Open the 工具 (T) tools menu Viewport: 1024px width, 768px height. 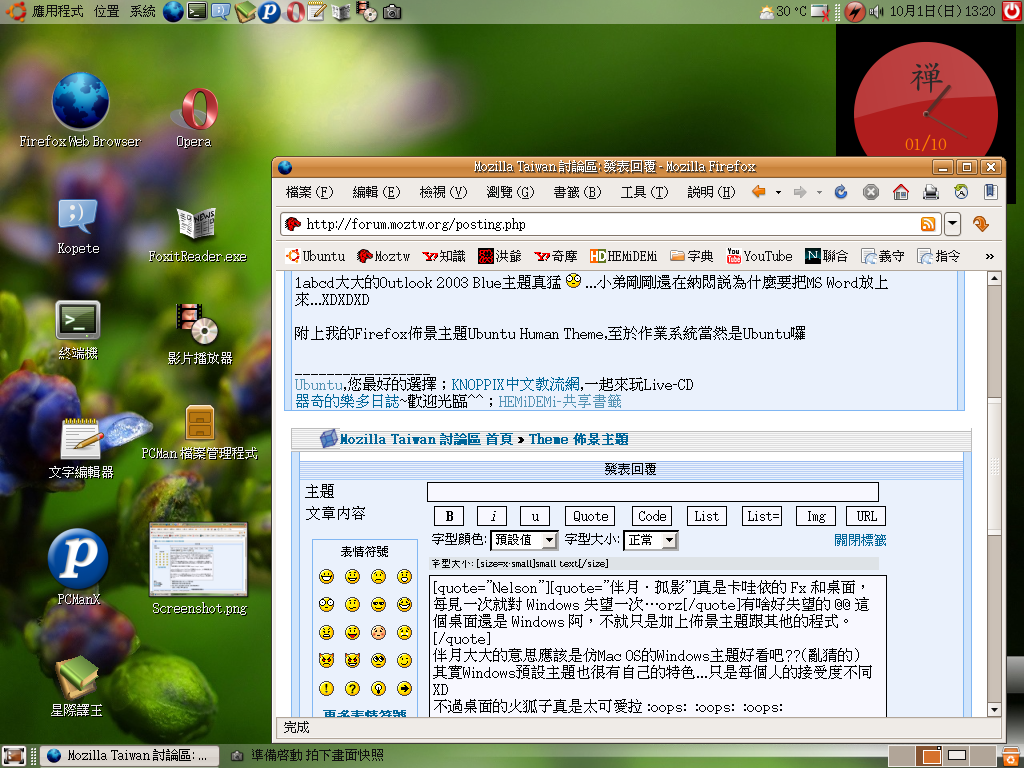644,192
